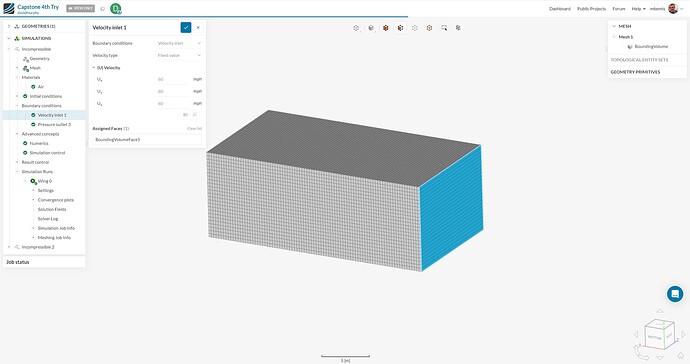The image size is (690, 364).
Task: Expand the Incompressible 2 simulation
Action: pos(9,247)
